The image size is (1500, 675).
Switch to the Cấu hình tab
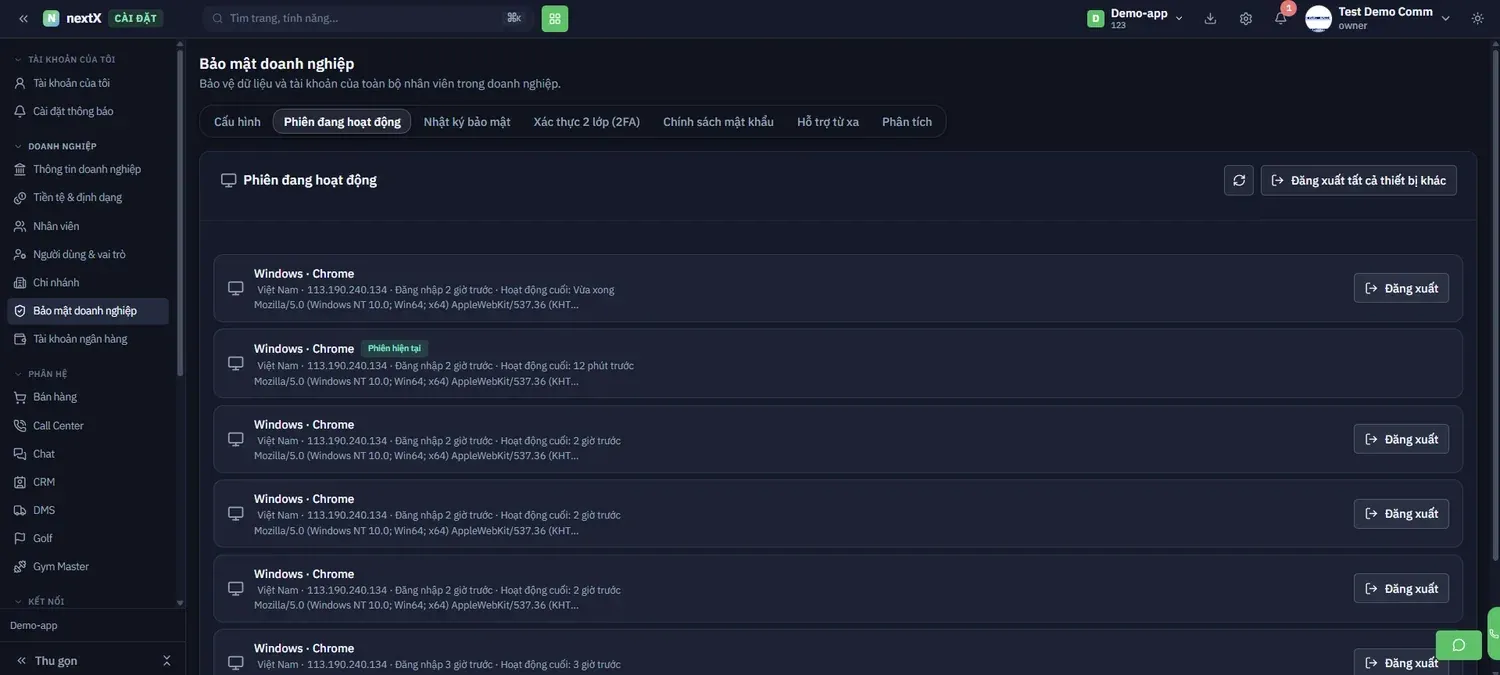237,122
